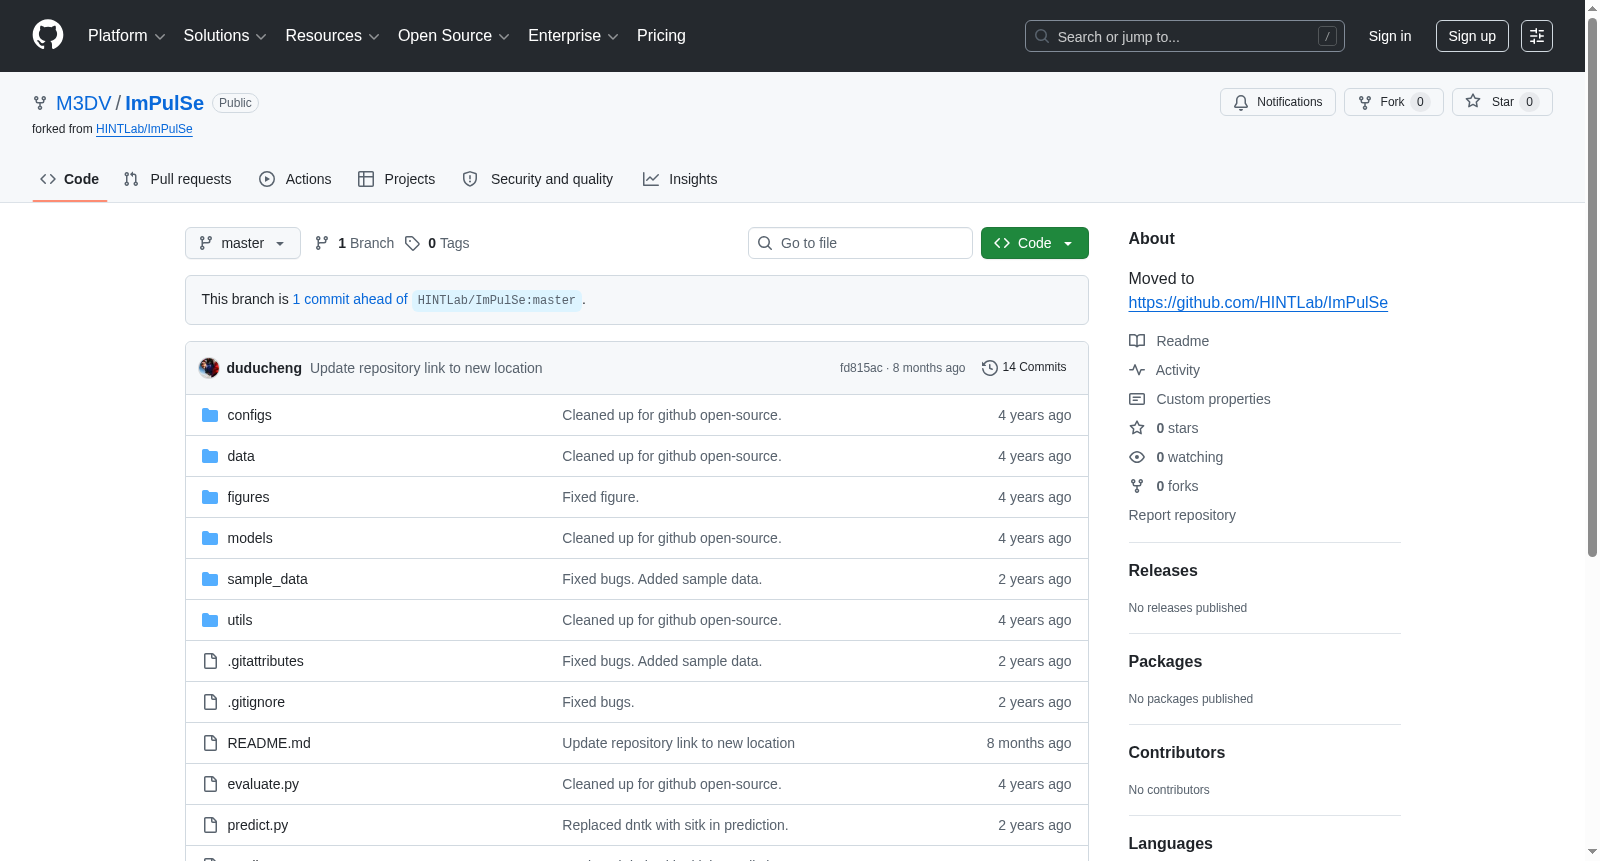Expand the Enterprise menu
The height and width of the screenshot is (861, 1600).
pyautogui.click(x=573, y=36)
